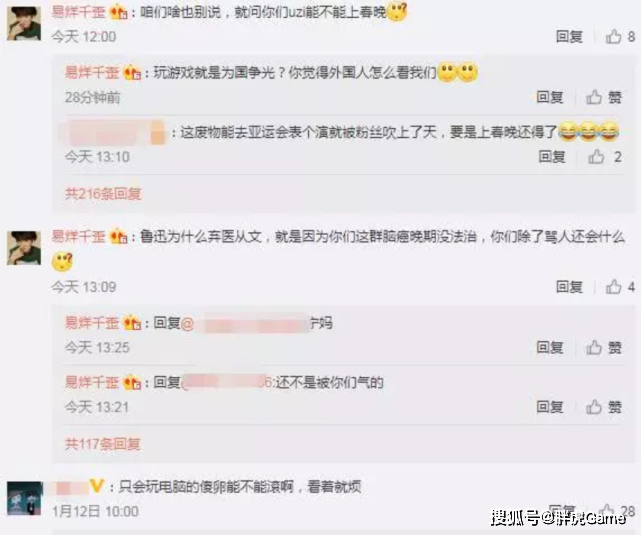This screenshot has width=641, height=535.
Task: Open 易烊千歪 profile from 鲁迅 comment username
Action: (78, 237)
